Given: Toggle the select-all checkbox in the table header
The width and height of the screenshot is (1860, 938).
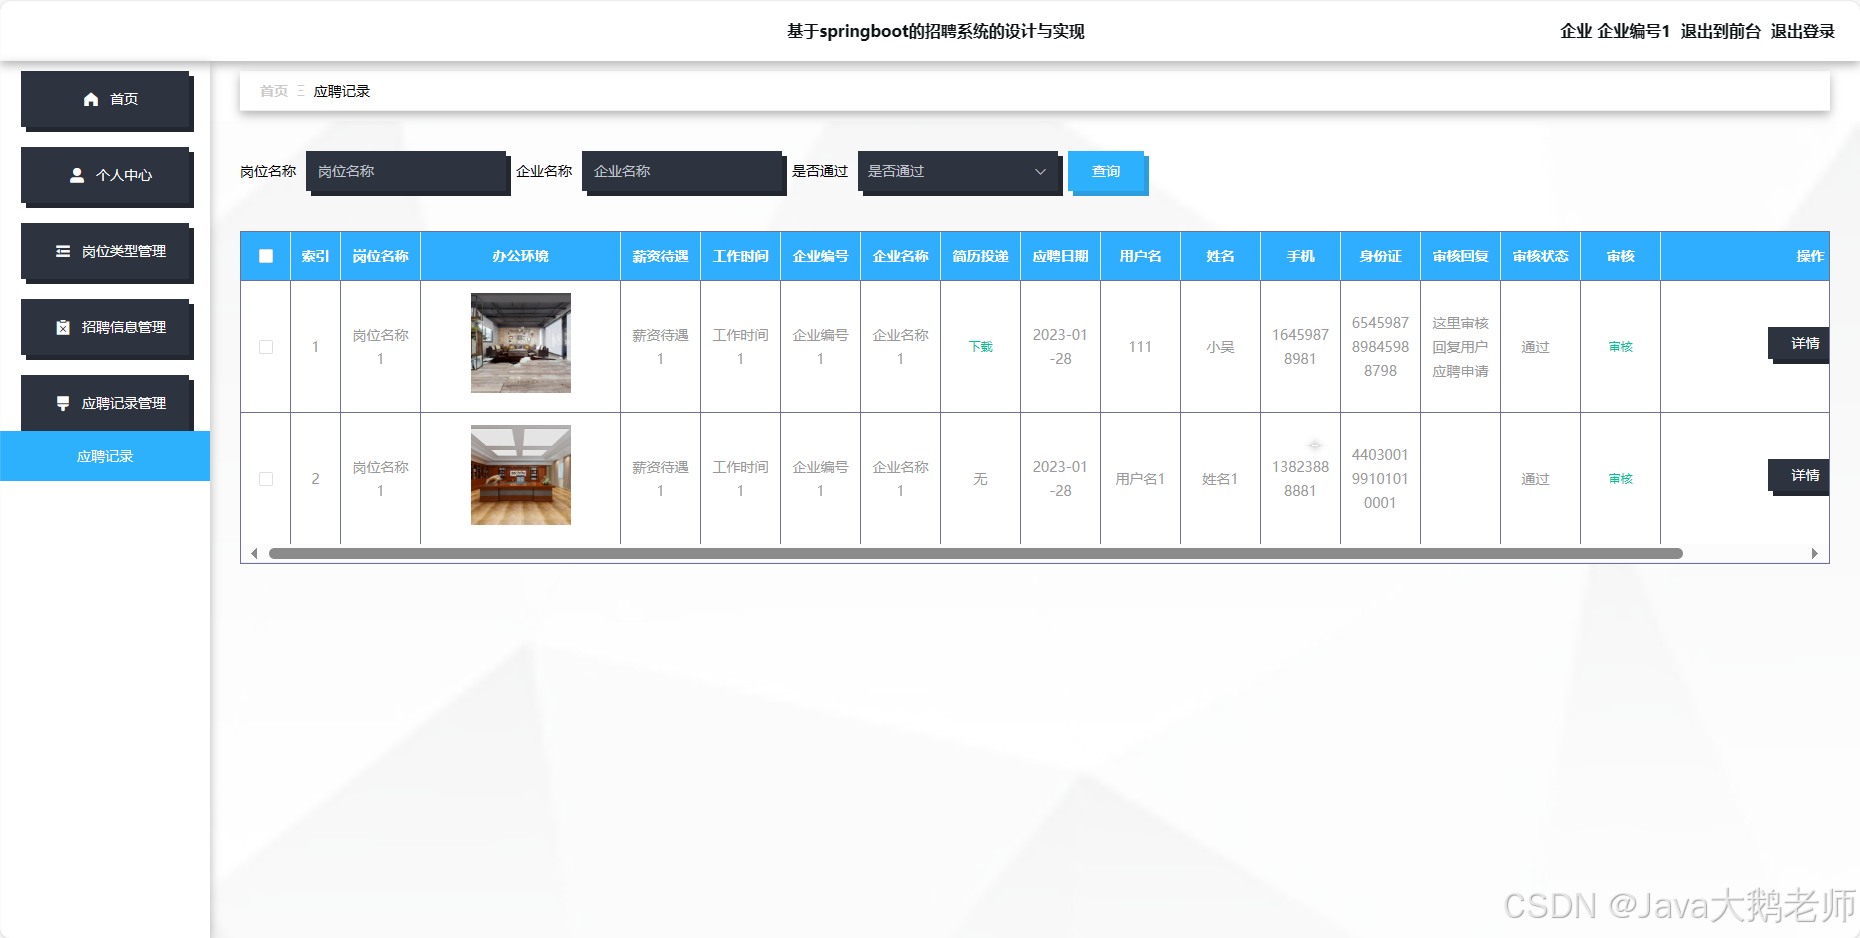Looking at the screenshot, I should 266,256.
